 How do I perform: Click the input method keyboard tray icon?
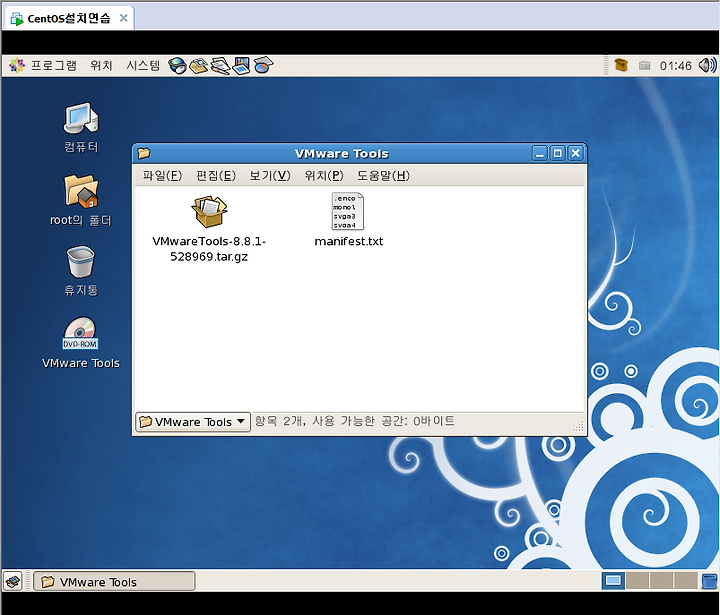[x=644, y=66]
